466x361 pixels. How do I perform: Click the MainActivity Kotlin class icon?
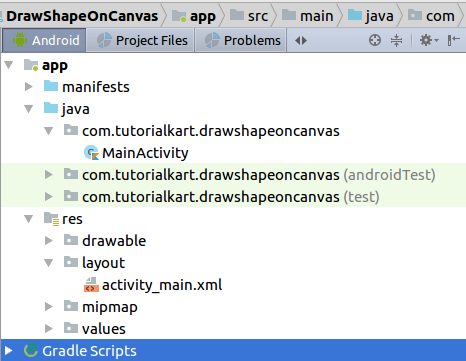click(91, 153)
